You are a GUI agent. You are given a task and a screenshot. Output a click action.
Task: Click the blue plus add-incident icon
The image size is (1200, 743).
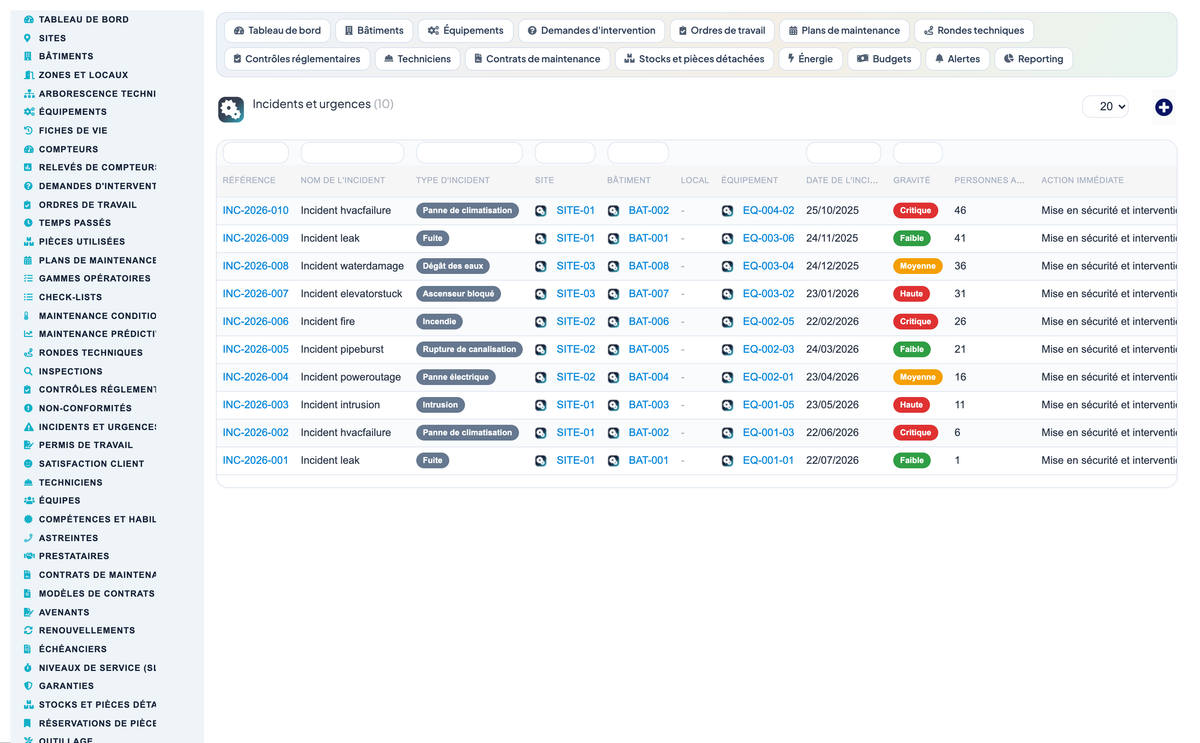point(1163,107)
